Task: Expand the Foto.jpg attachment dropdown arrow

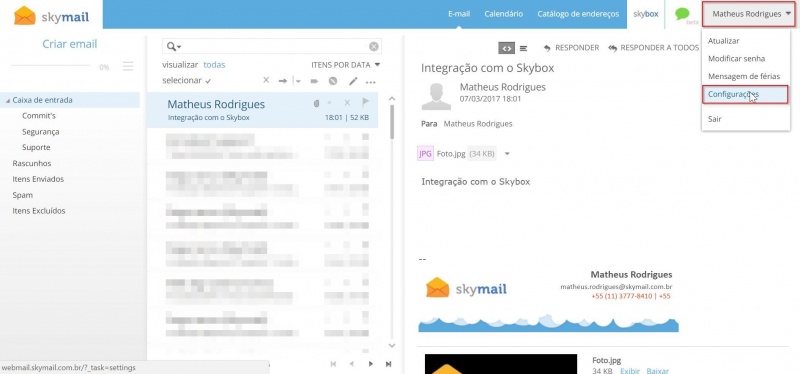Action: click(507, 154)
